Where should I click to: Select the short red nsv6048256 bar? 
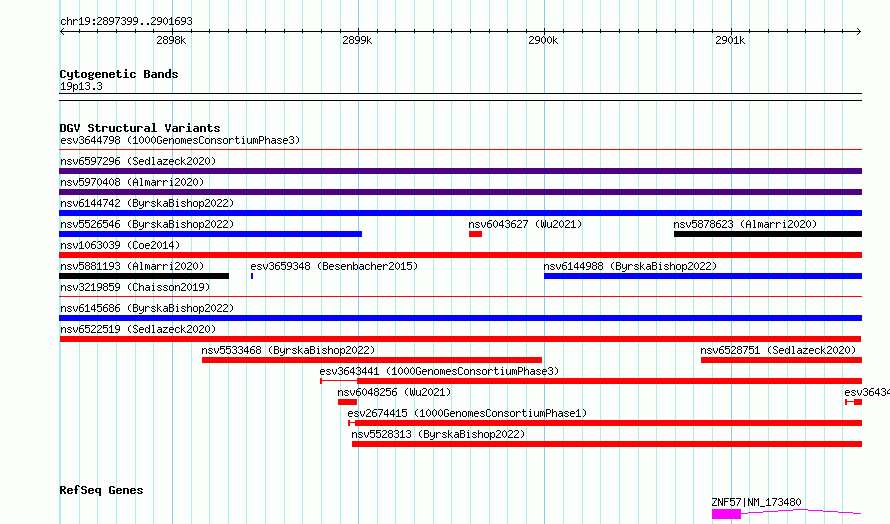(347, 402)
